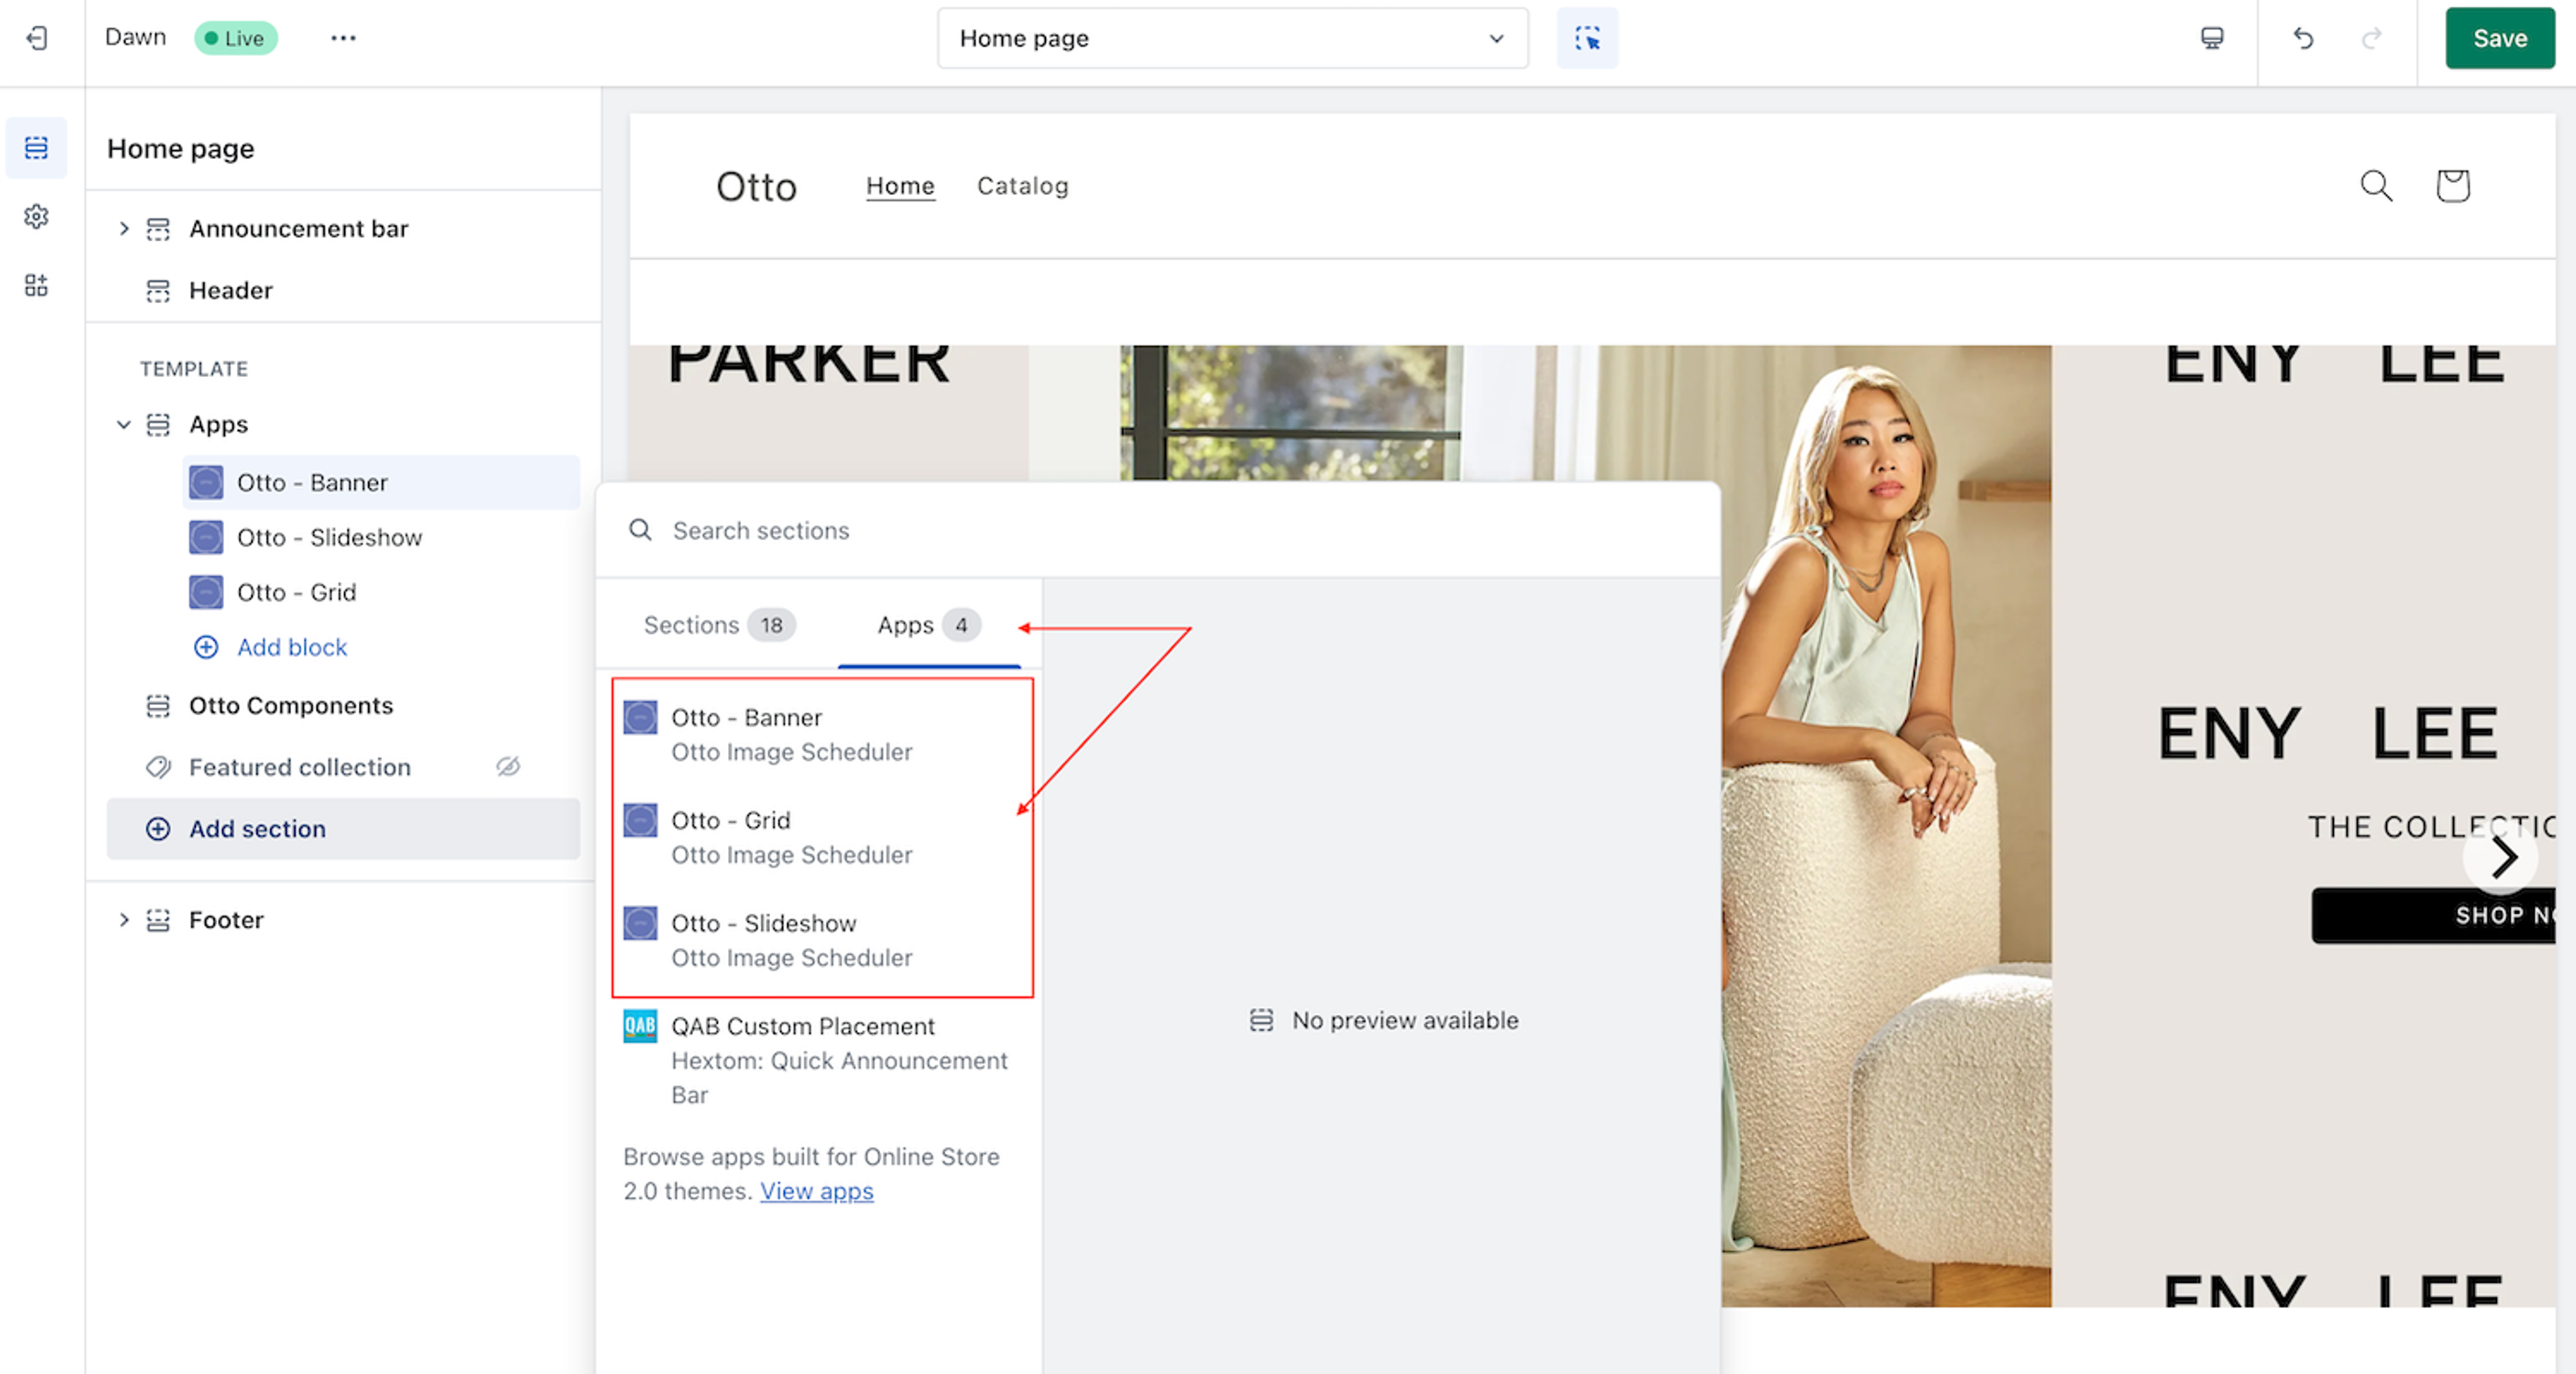Expand the Footer section

[x=123, y=919]
